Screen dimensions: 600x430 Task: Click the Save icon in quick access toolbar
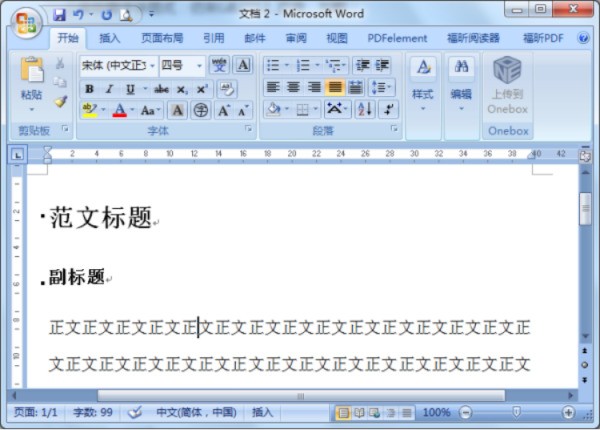tap(60, 15)
